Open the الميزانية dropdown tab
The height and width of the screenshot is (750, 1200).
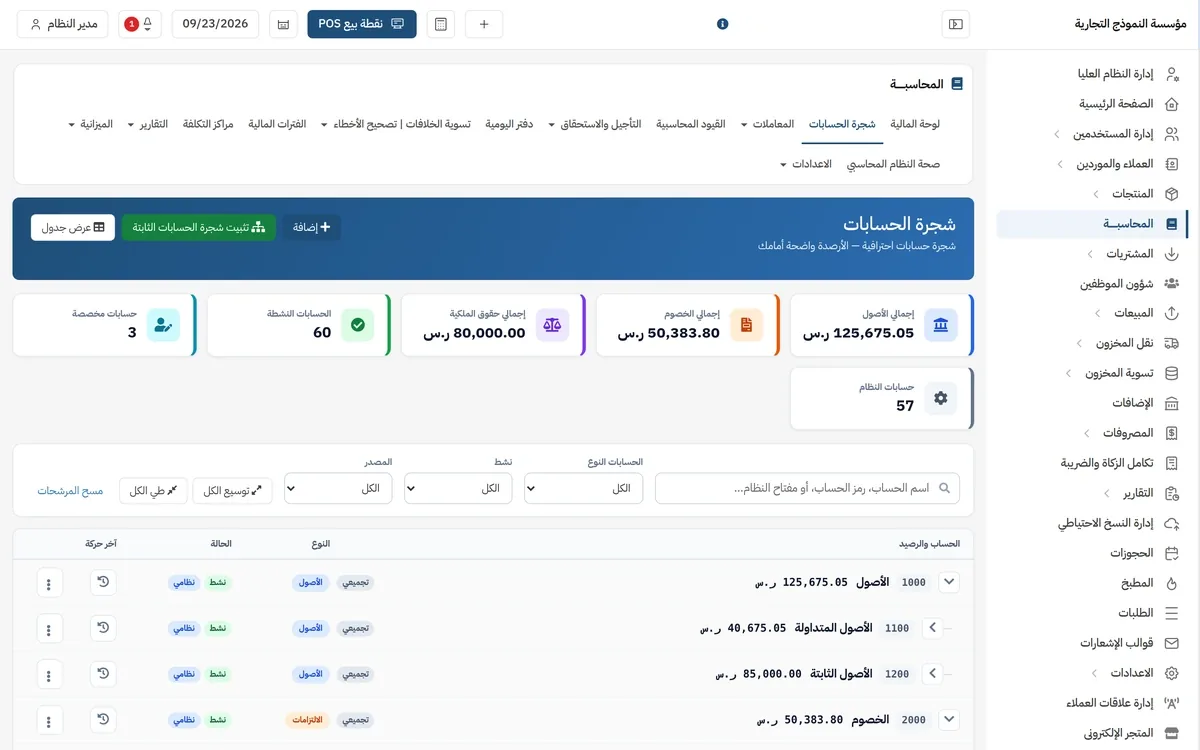tap(90, 124)
